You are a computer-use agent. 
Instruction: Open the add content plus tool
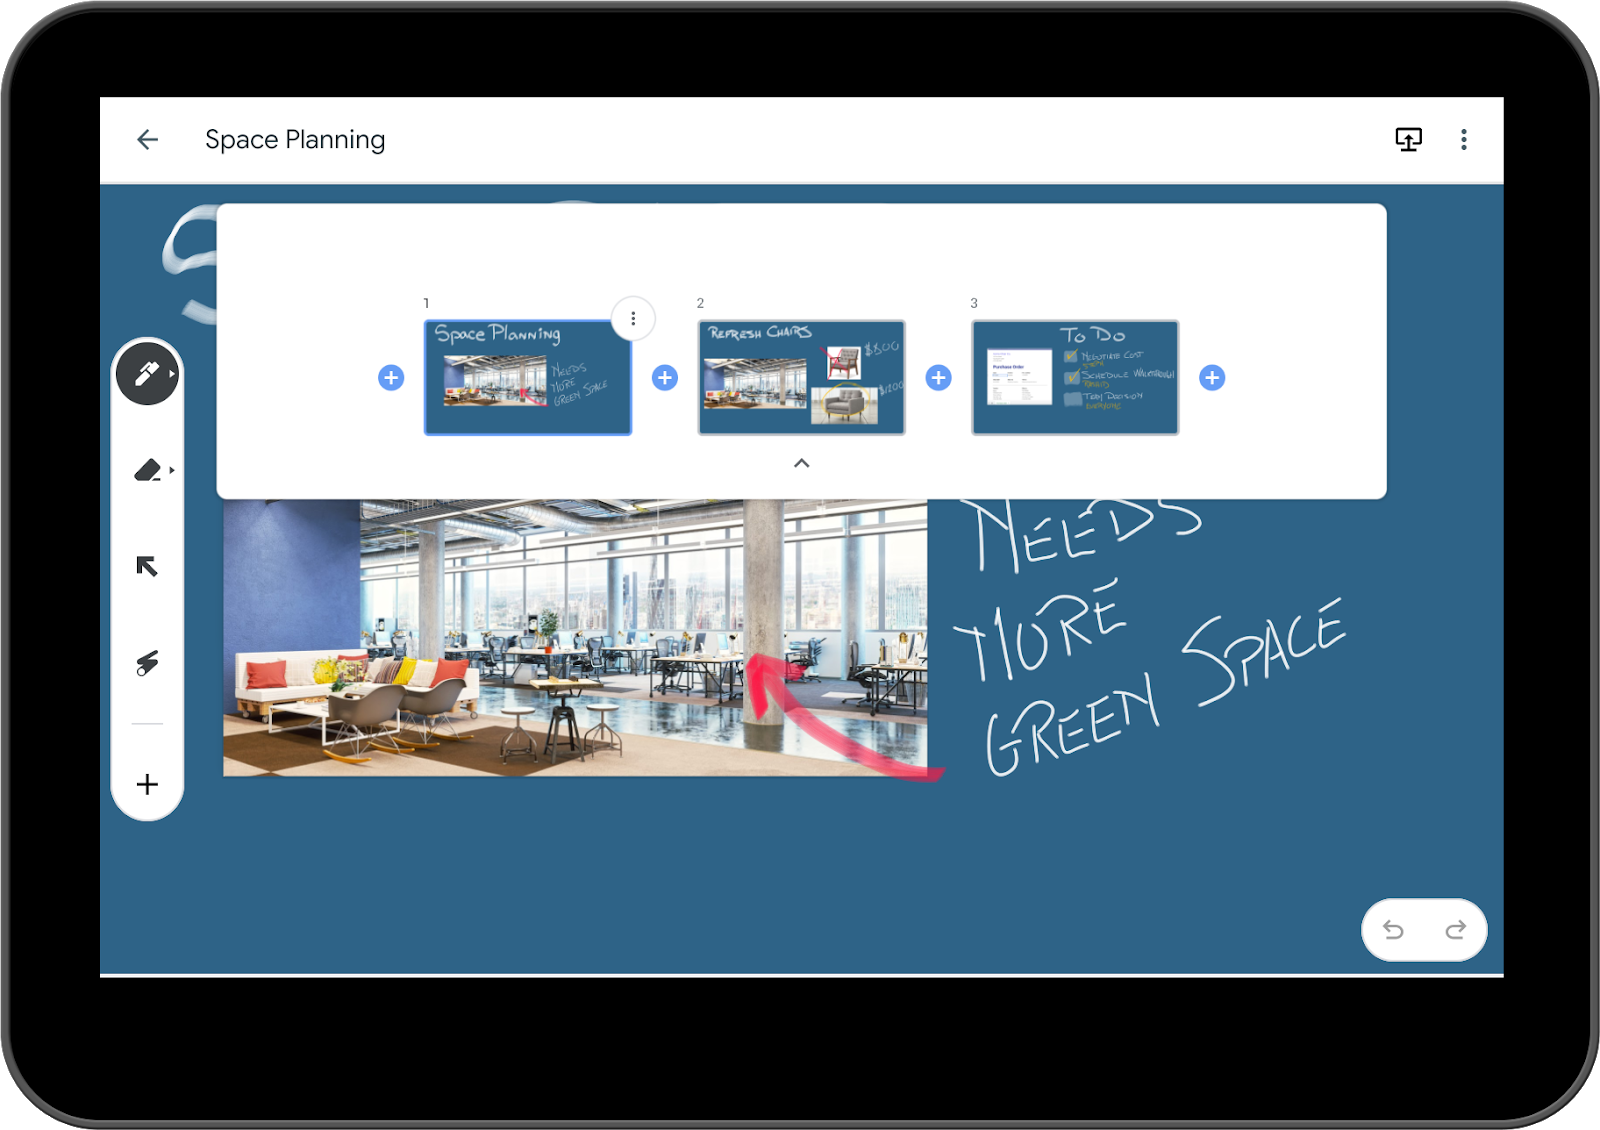pos(145,784)
